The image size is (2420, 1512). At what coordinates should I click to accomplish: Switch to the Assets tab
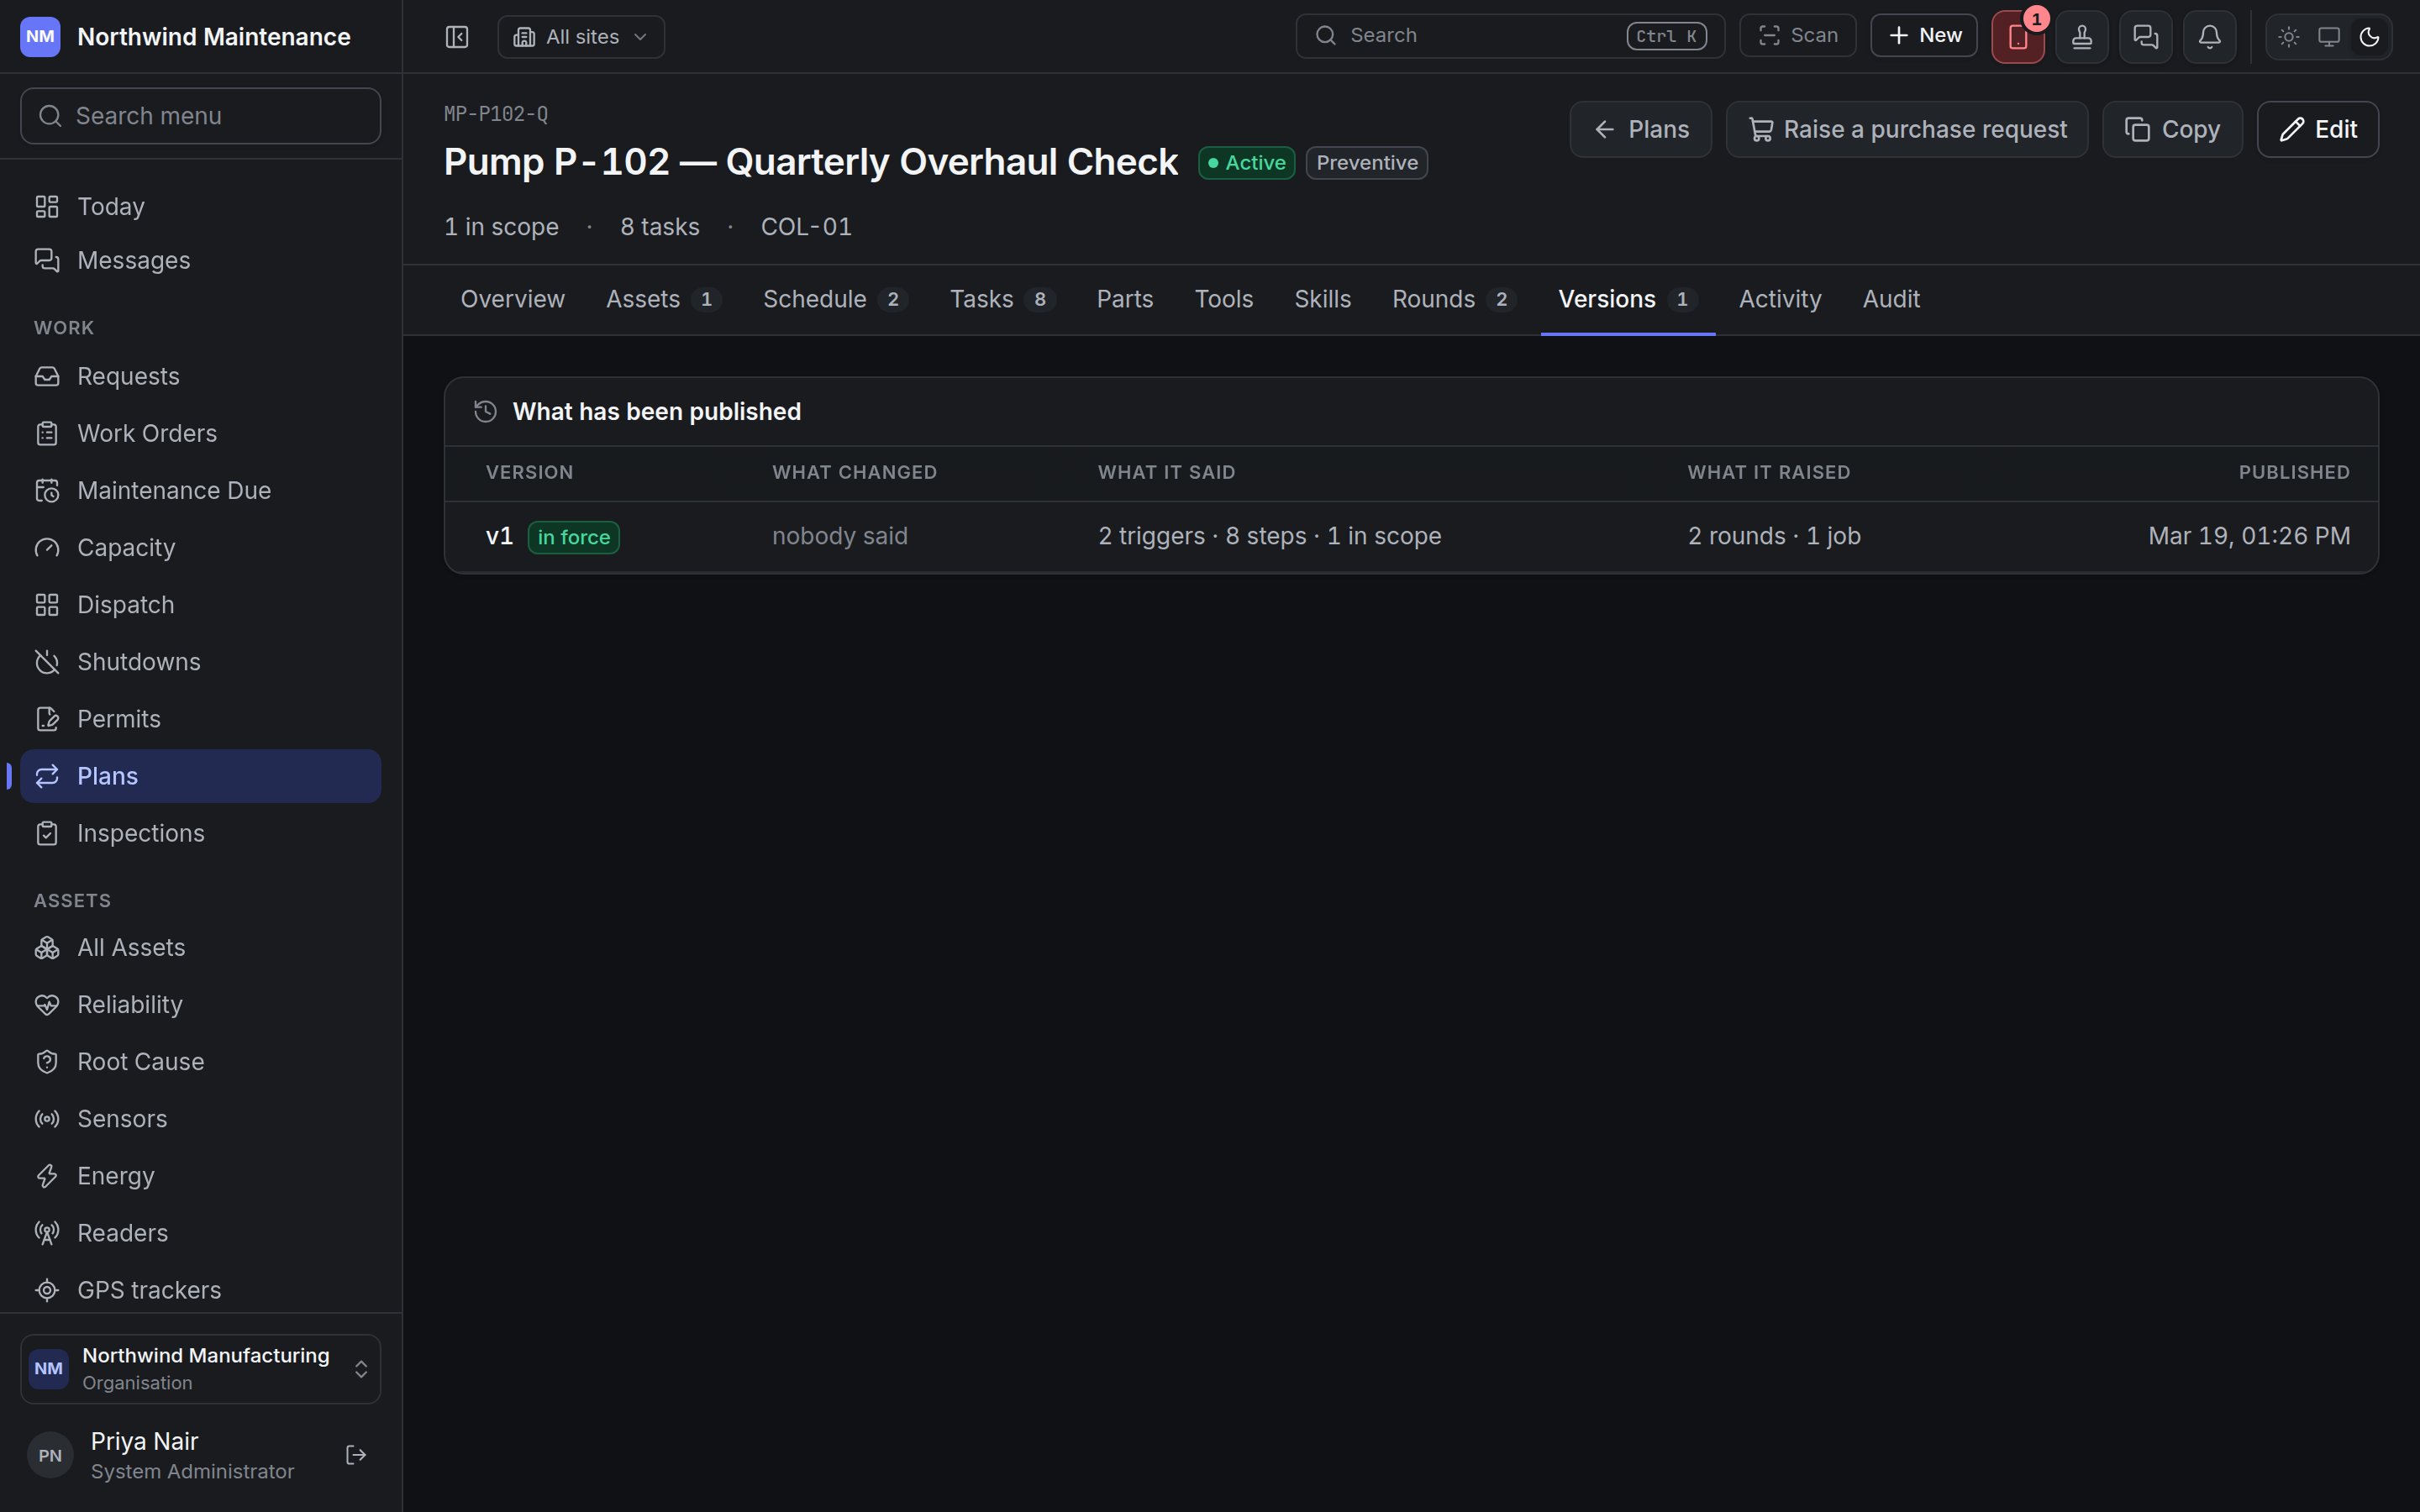[x=663, y=299]
